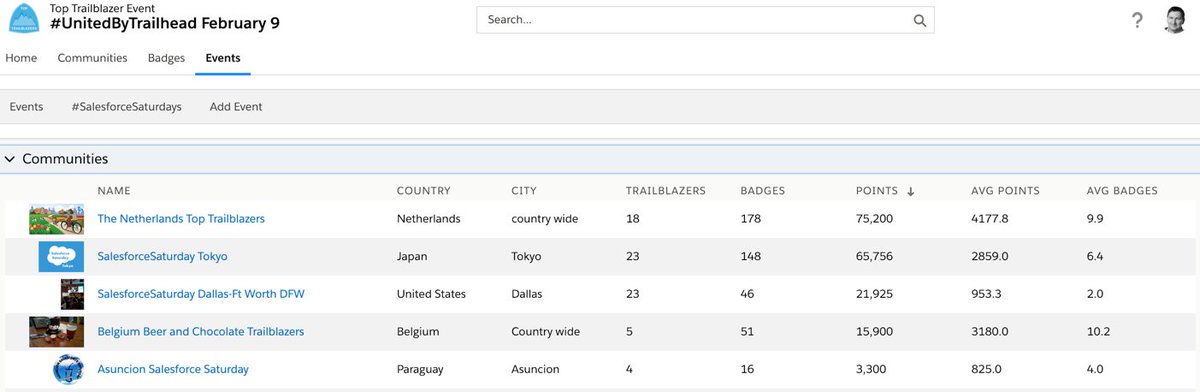Open the Communities tab
The height and width of the screenshot is (392, 1200).
pyautogui.click(x=92, y=58)
